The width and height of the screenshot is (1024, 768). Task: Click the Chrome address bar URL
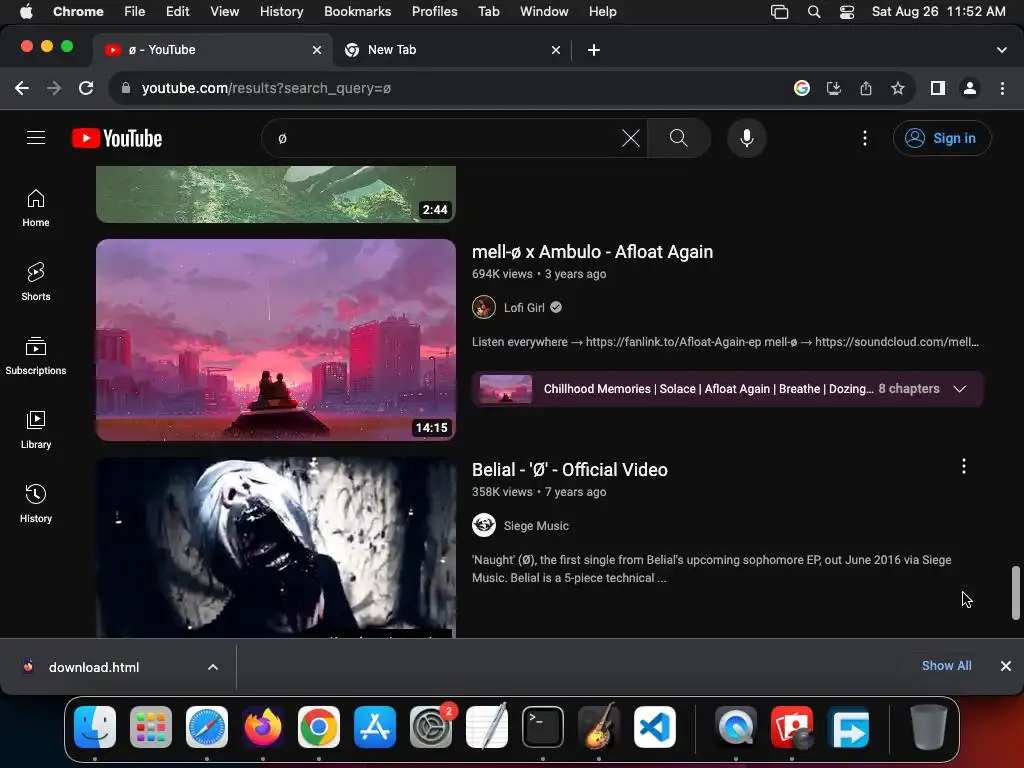[x=266, y=88]
